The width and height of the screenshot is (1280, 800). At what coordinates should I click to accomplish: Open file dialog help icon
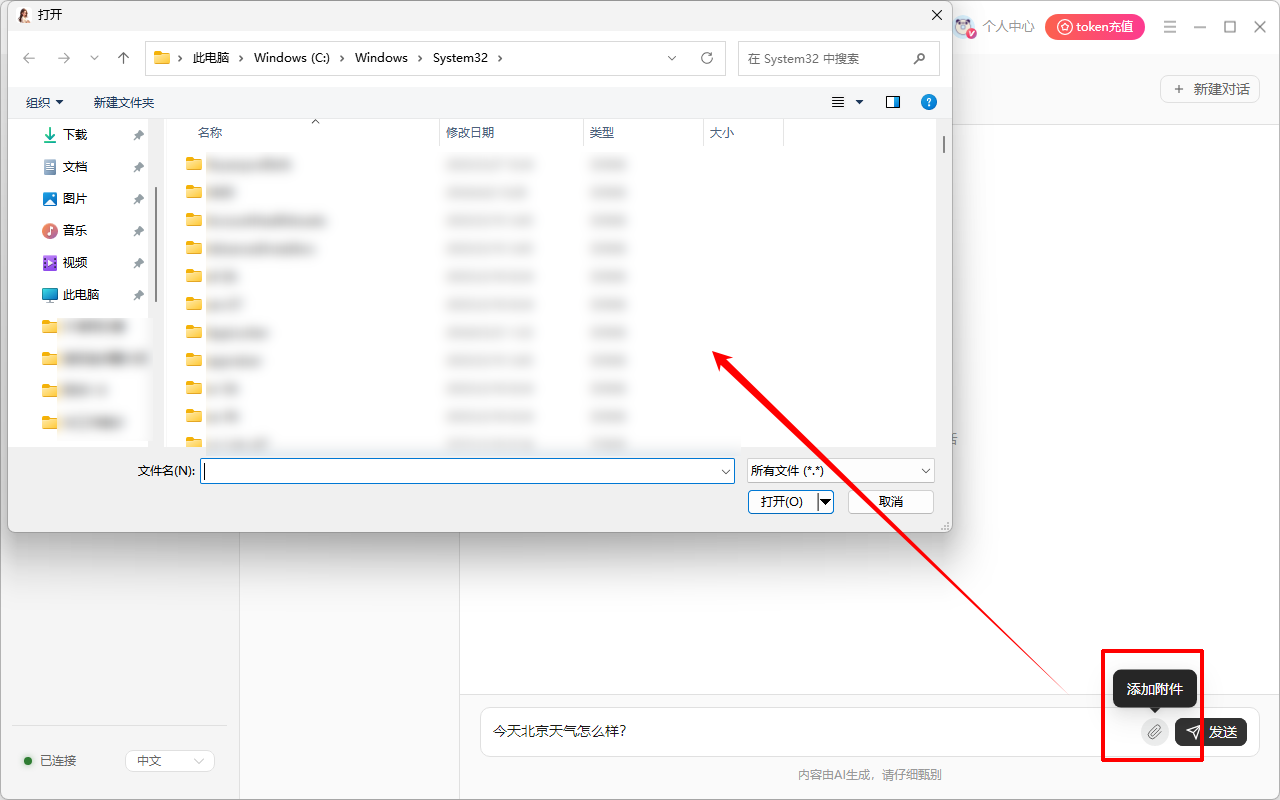pyautogui.click(x=929, y=102)
